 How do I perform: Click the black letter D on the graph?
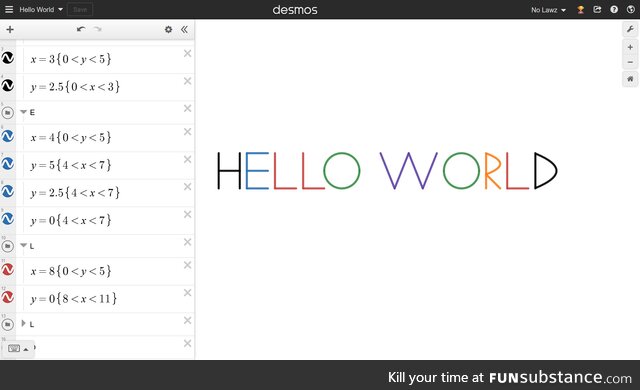[545, 171]
